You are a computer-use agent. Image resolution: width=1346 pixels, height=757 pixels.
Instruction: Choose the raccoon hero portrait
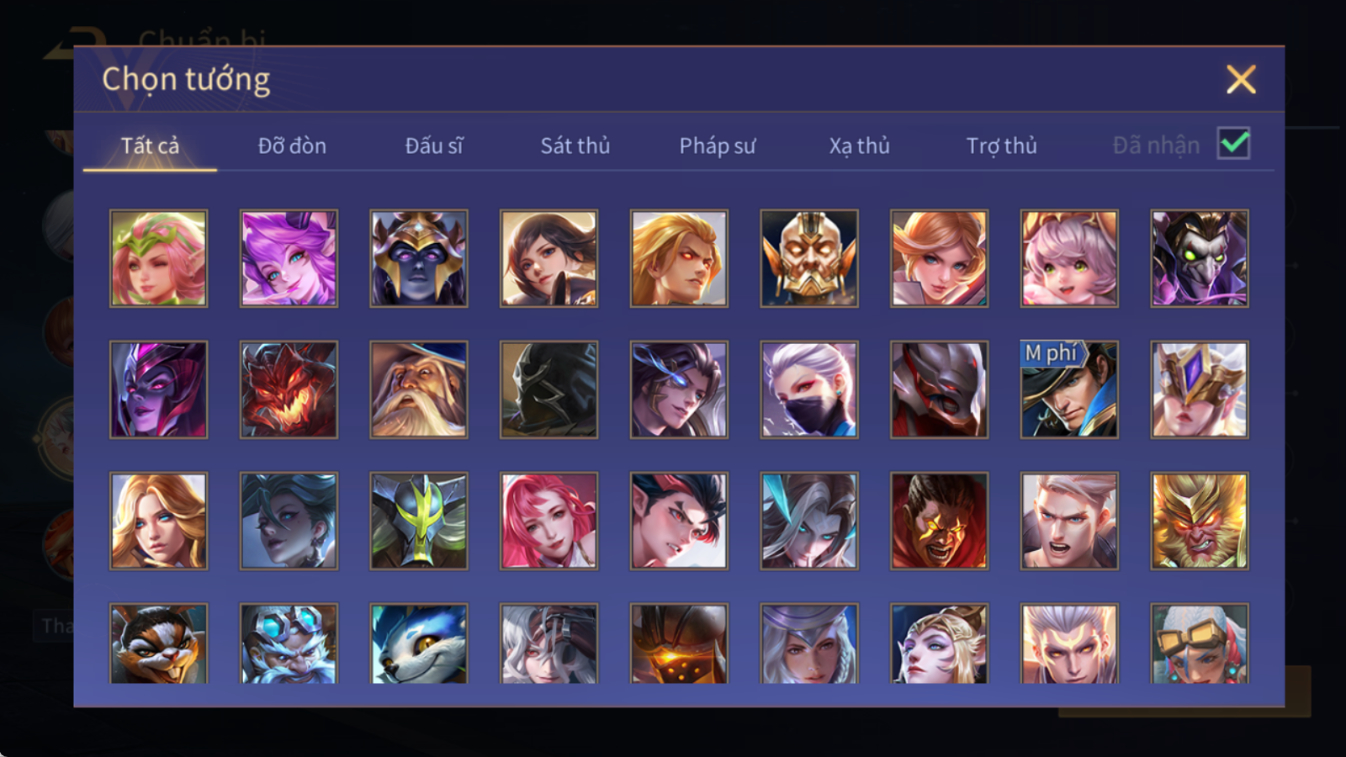[159, 644]
